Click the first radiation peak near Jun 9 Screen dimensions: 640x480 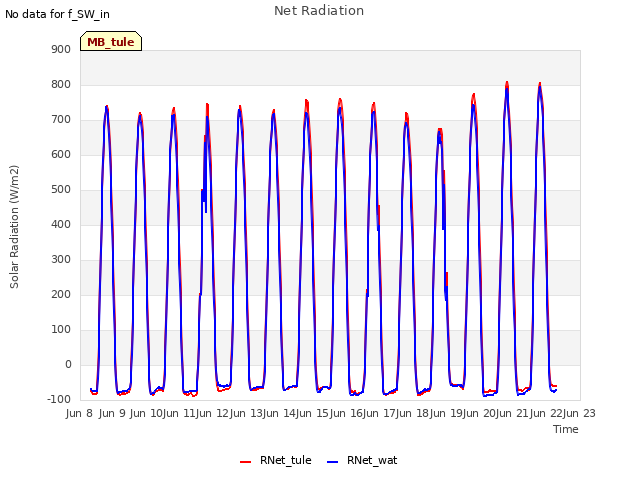click(x=107, y=106)
